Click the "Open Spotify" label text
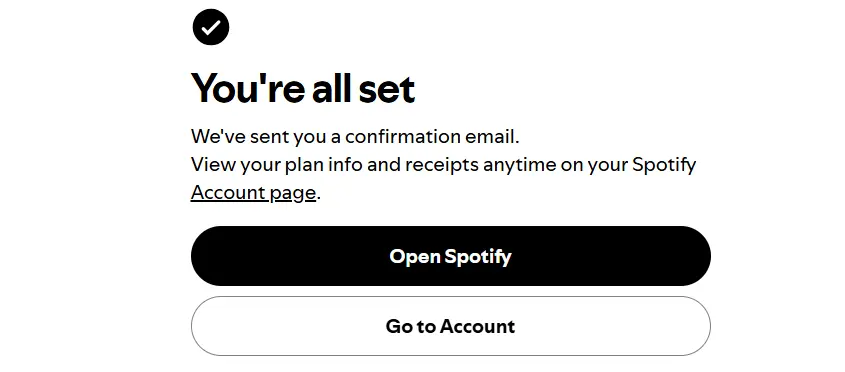This screenshot has width=845, height=372. 451,257
